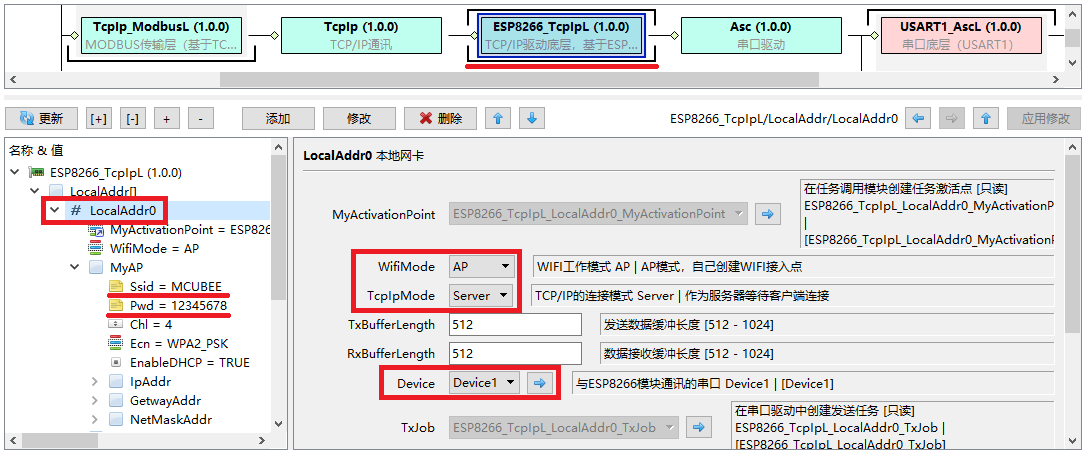Image resolution: width=1086 pixels, height=456 pixels.
Task: Click the [-] collapse-all button
Action: coord(133,118)
